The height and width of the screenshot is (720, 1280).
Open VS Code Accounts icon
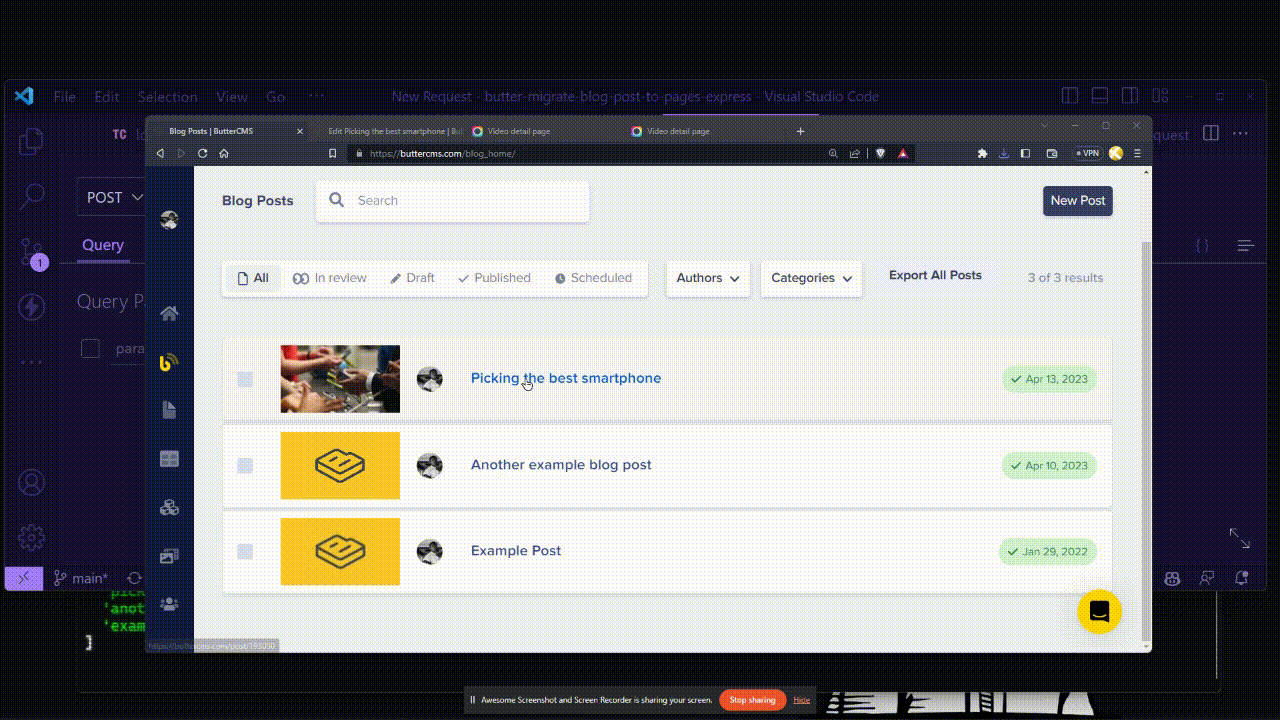tap(32, 483)
